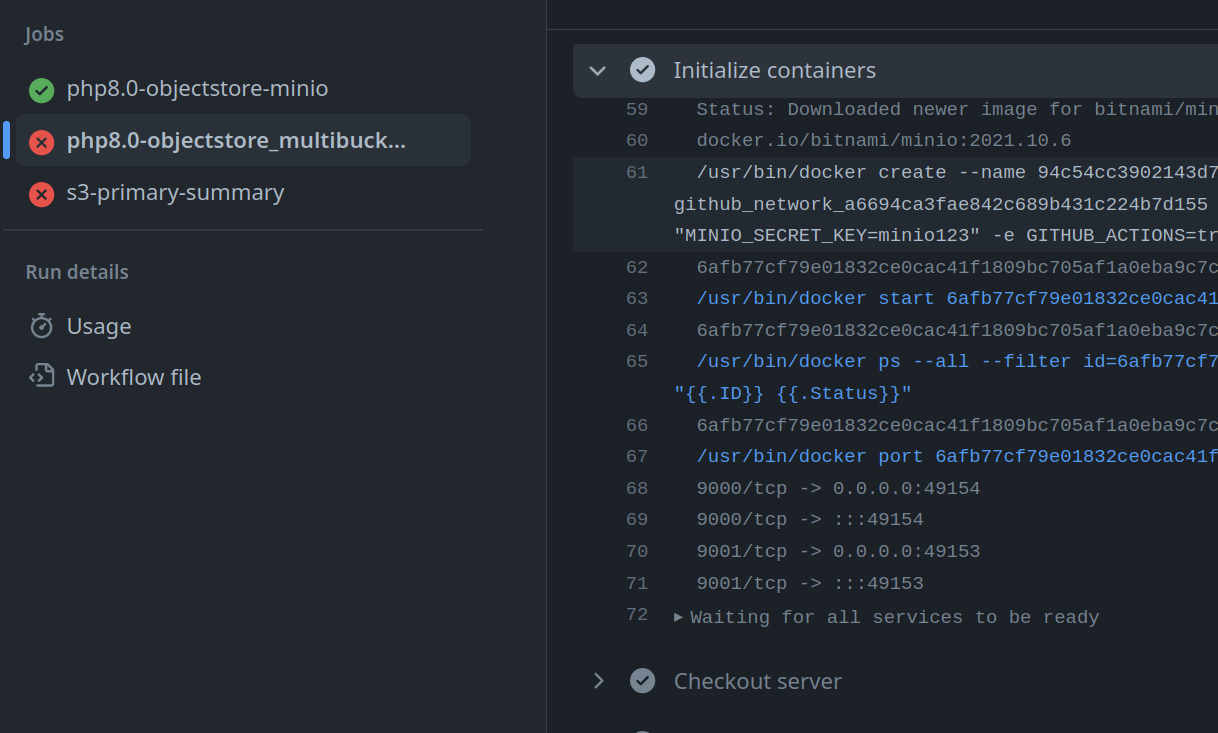1218x733 pixels.
Task: Open the Usage run details
Action: coord(99,326)
